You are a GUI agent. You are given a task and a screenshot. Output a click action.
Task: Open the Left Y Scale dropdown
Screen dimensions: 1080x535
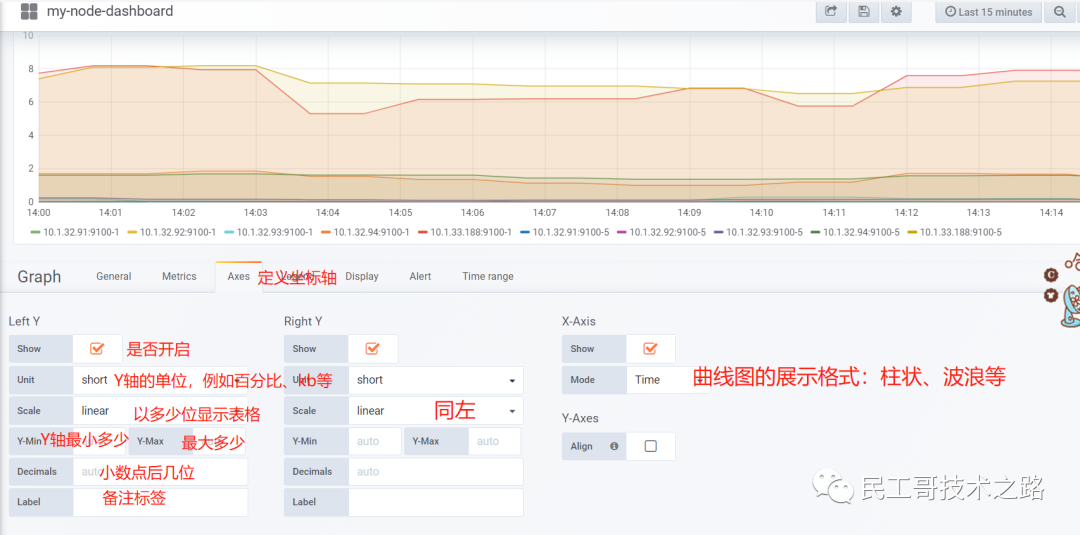pyautogui.click(x=160, y=410)
